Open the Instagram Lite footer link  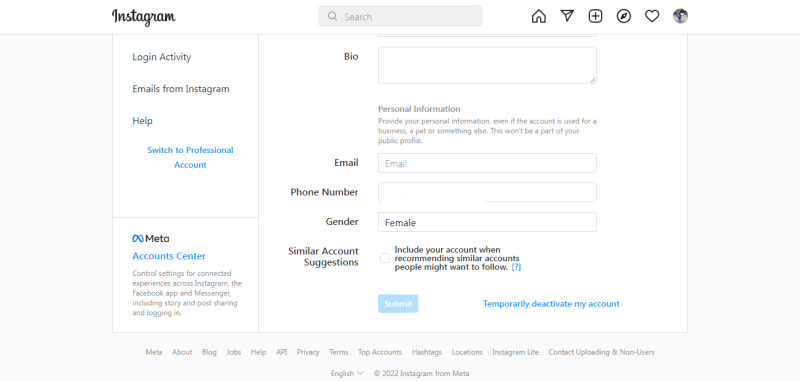[x=515, y=352]
